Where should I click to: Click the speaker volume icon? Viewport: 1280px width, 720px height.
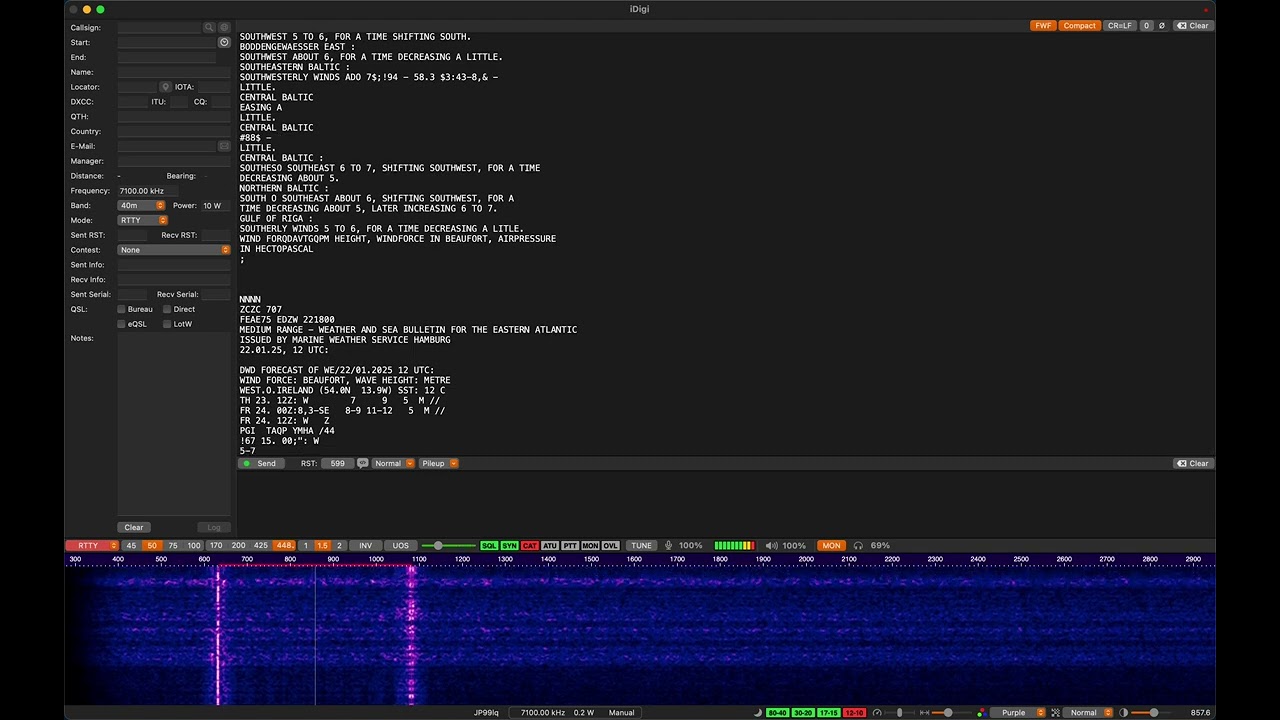pos(771,546)
